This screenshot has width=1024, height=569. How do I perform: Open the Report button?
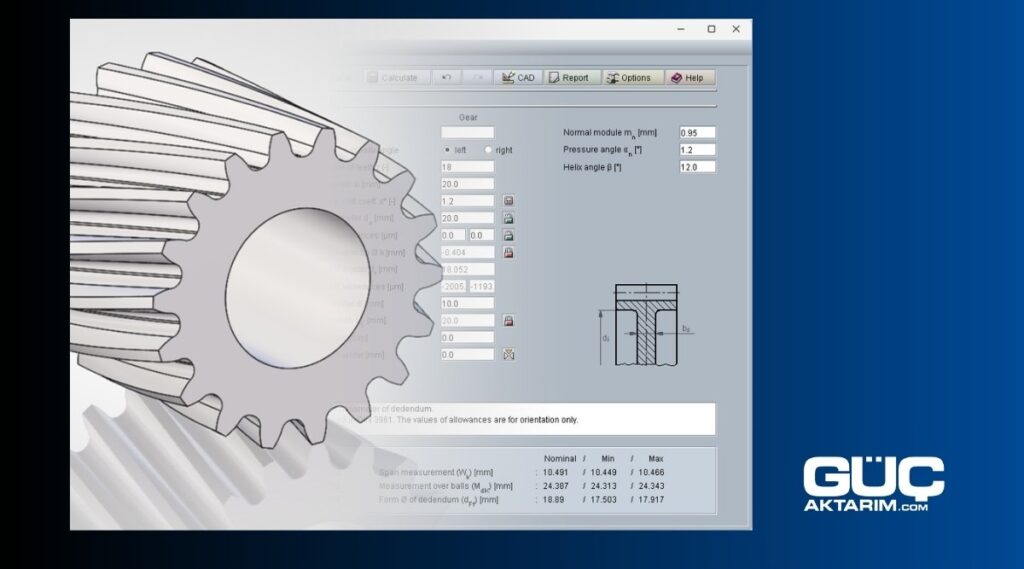click(572, 78)
